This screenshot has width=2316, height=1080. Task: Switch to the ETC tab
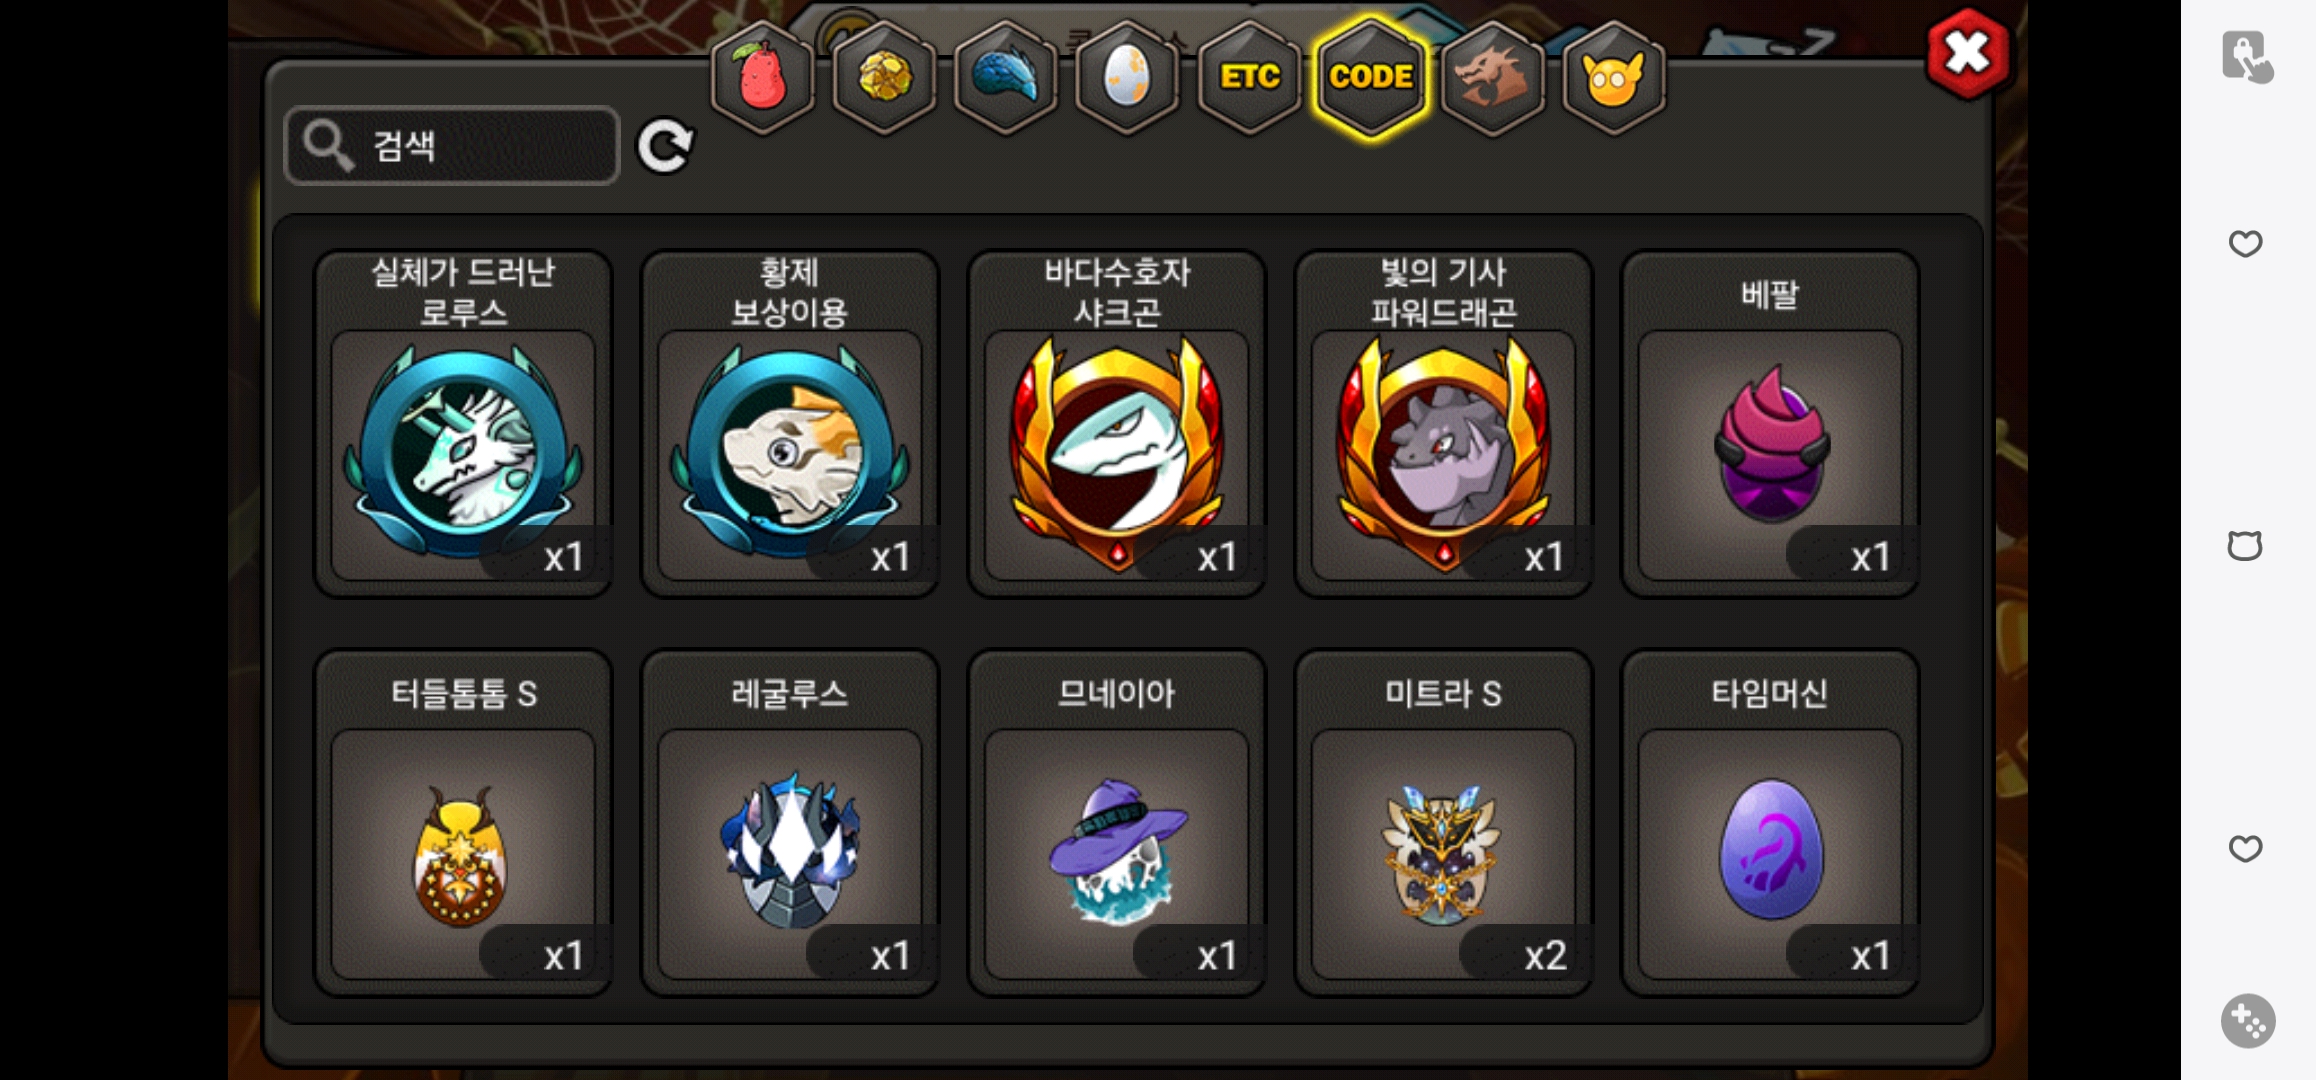point(1249,77)
